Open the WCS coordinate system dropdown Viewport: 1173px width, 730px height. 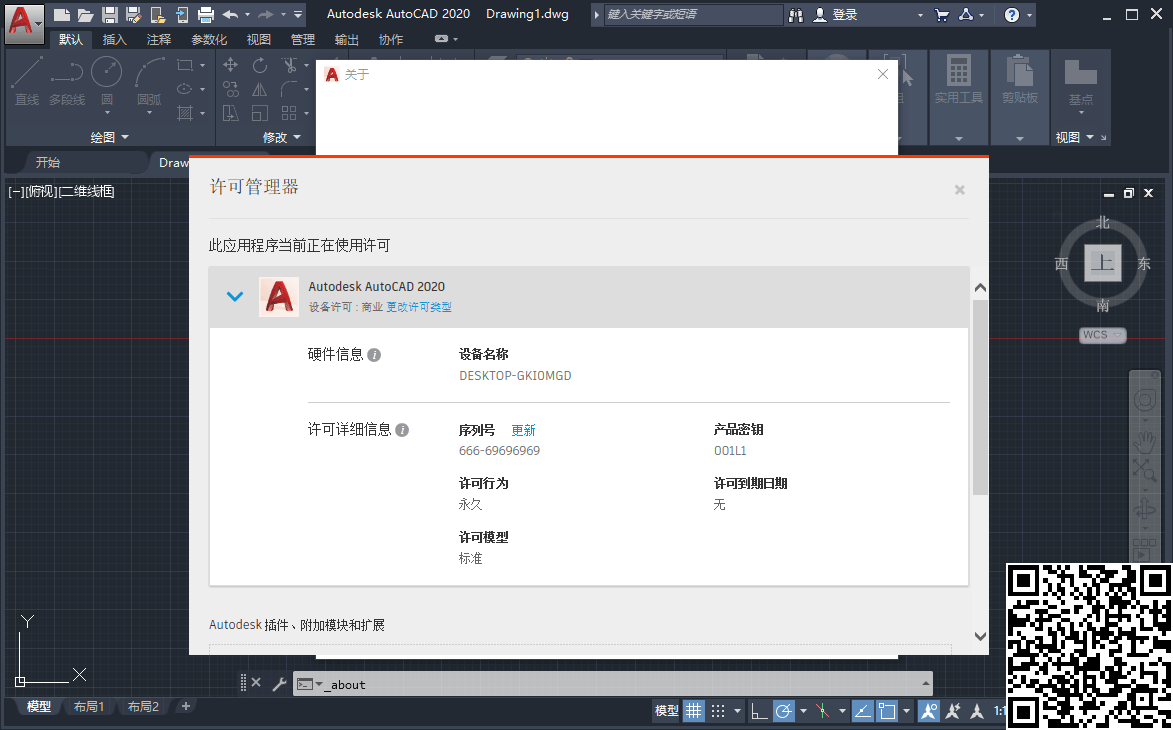tap(1102, 335)
